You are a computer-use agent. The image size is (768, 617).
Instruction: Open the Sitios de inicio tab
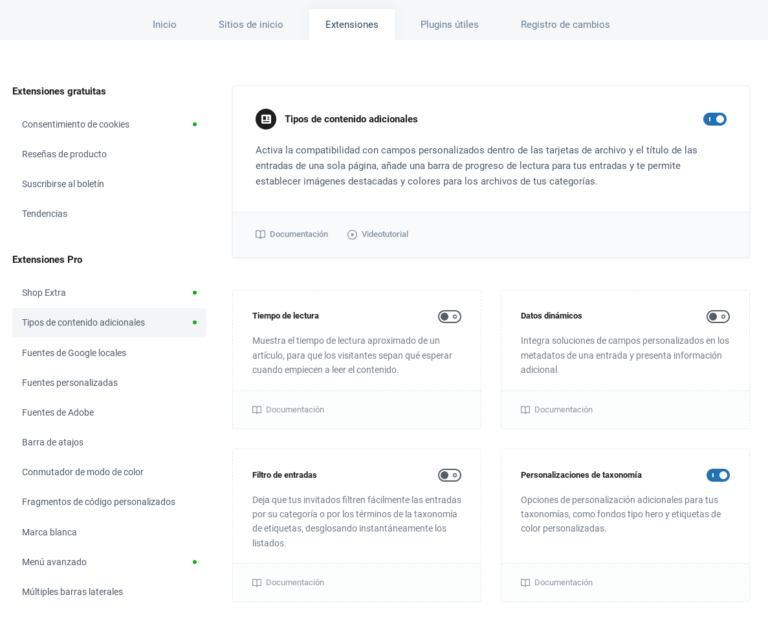point(251,24)
